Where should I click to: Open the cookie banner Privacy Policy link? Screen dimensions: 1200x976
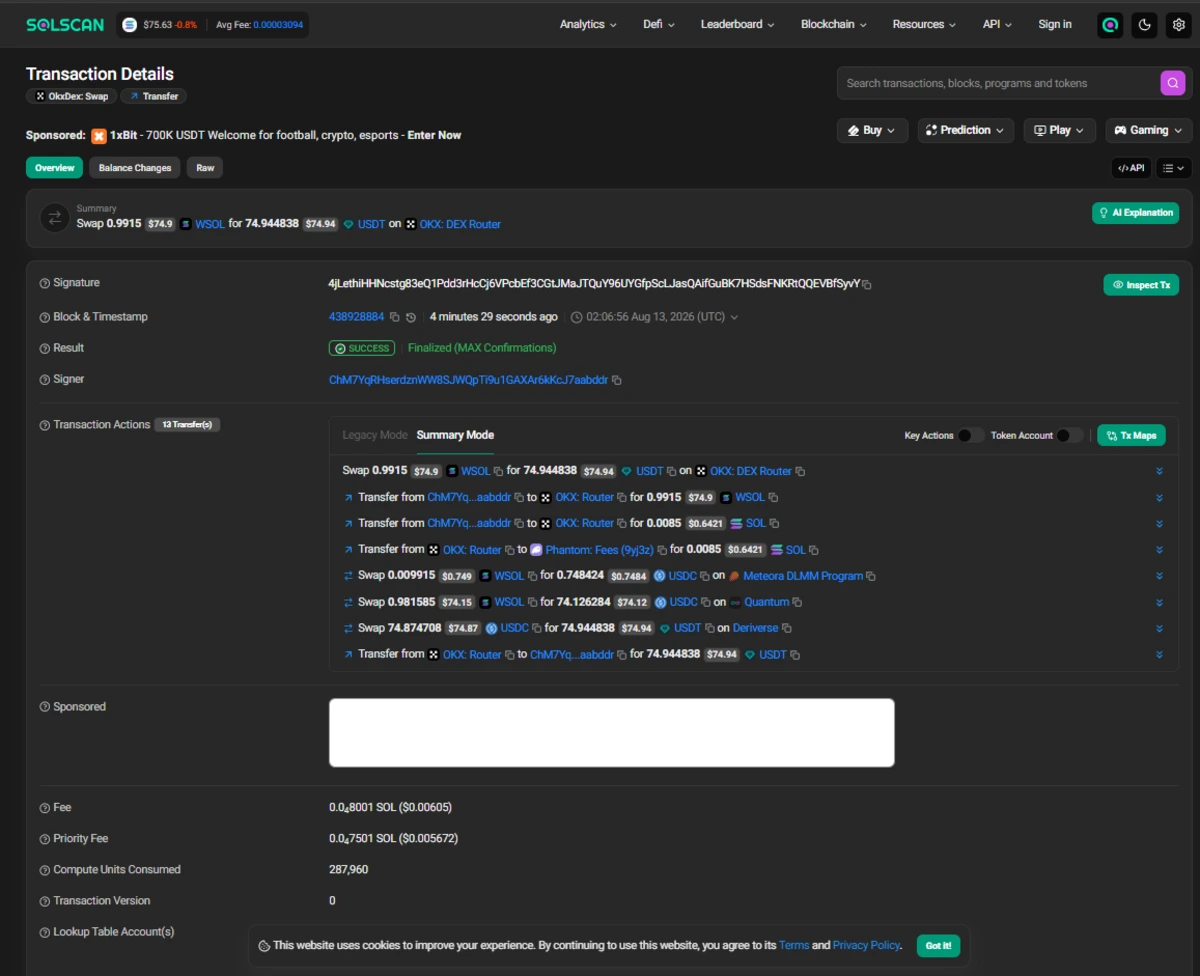866,945
